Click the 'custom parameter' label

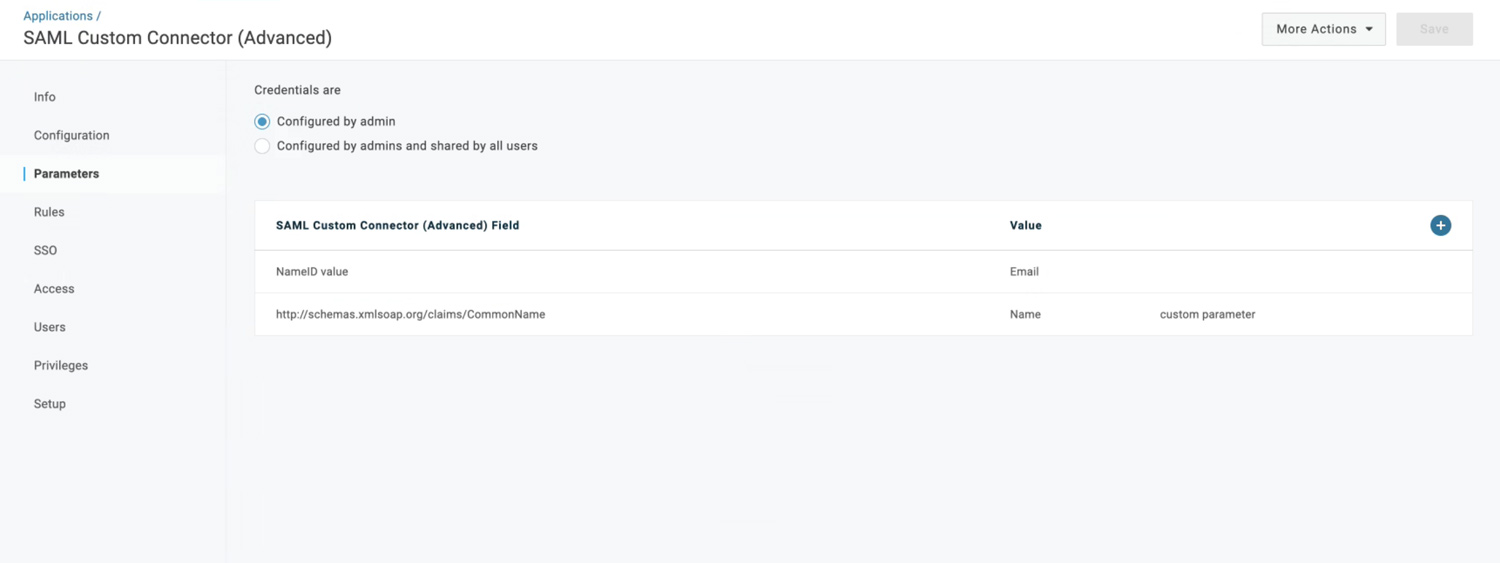pos(1207,314)
